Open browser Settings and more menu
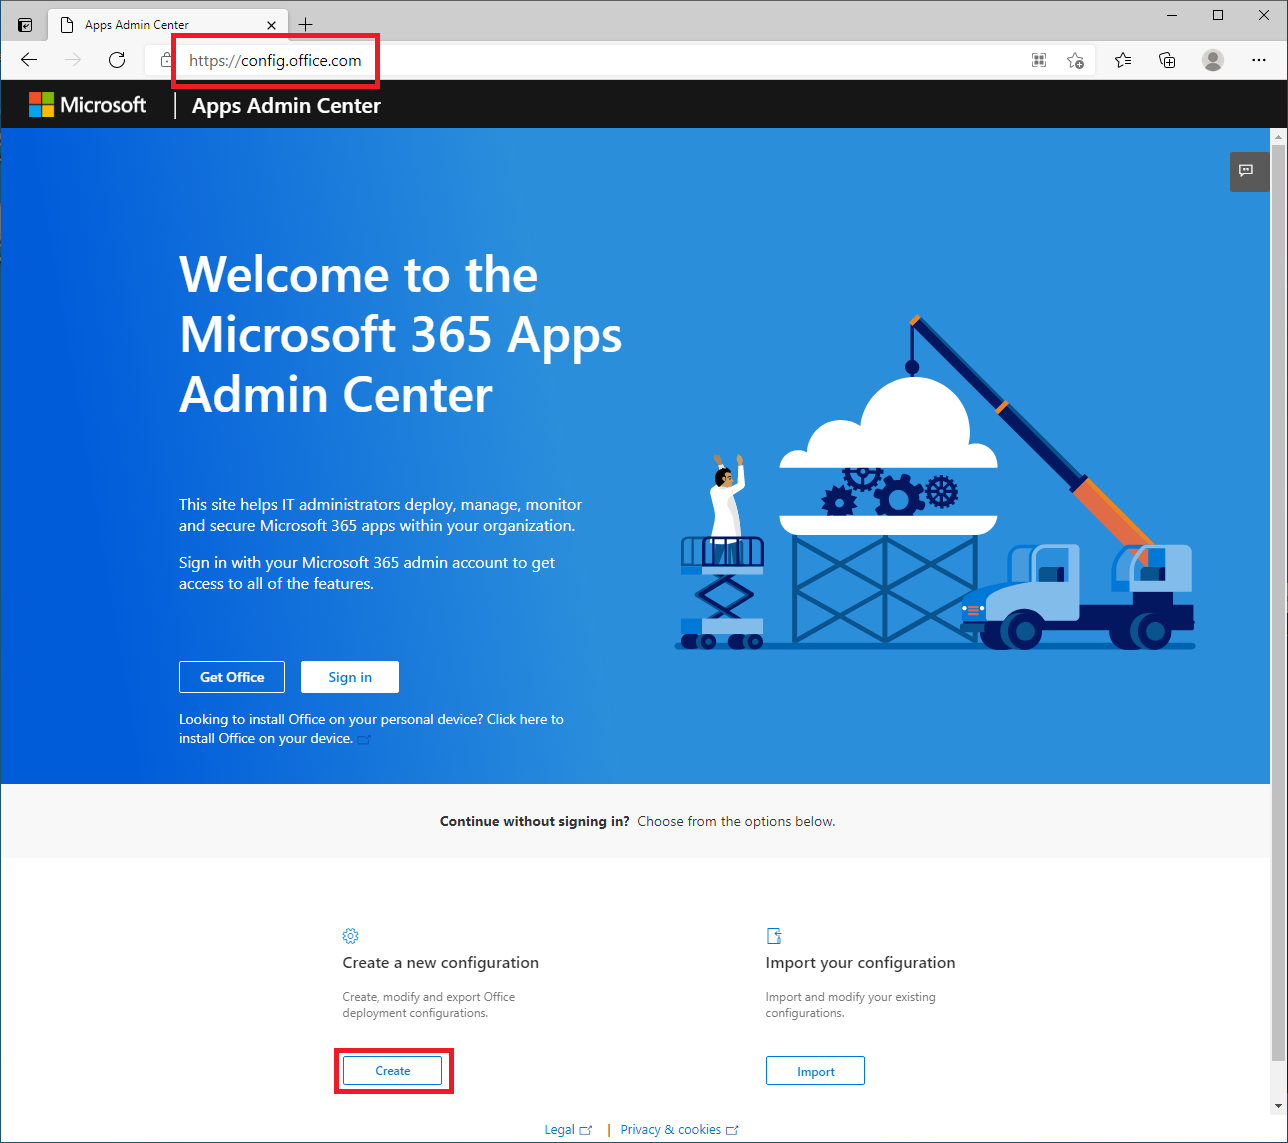1288x1143 pixels. (1258, 60)
